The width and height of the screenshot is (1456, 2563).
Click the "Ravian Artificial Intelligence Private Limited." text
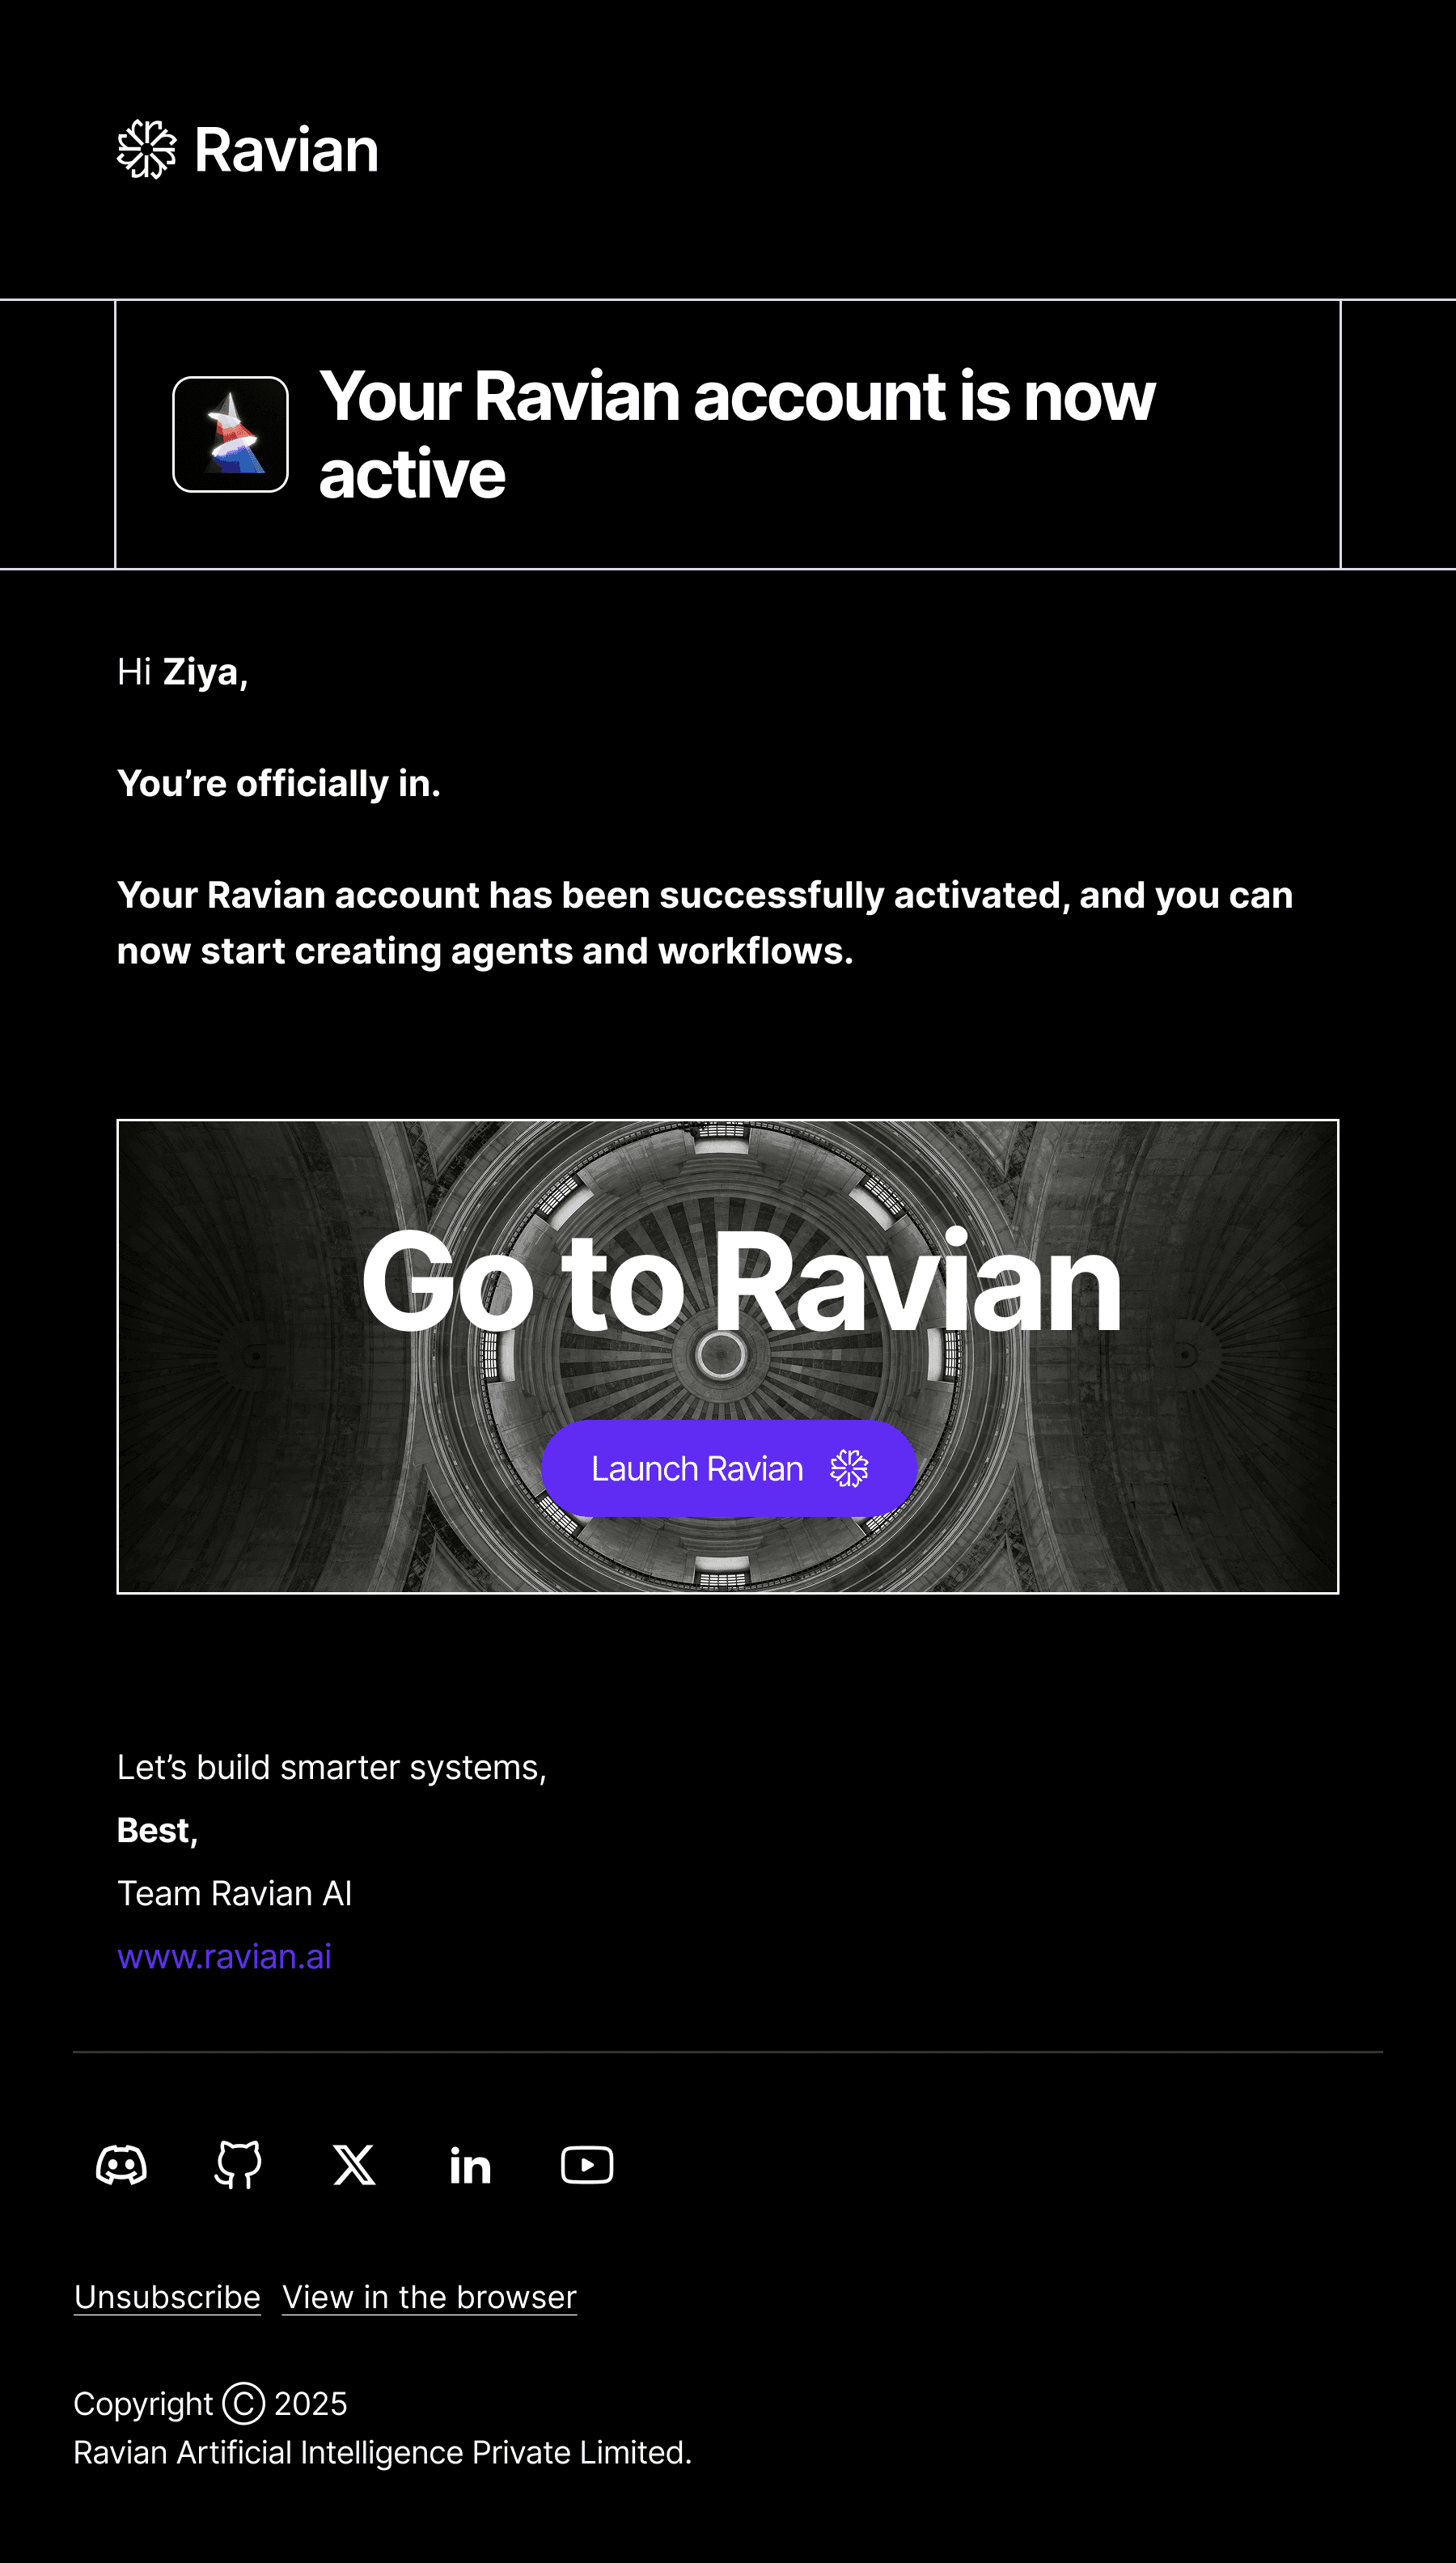tap(383, 2452)
